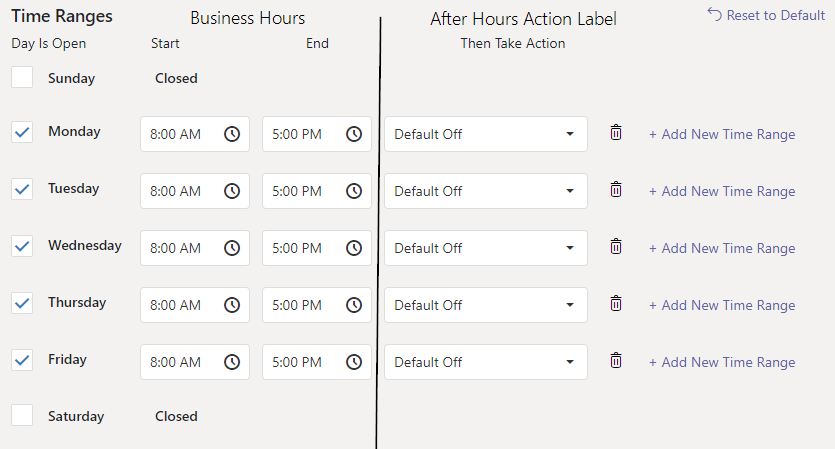Uncheck the Monday open checkbox
The image size is (835, 449).
[22, 132]
